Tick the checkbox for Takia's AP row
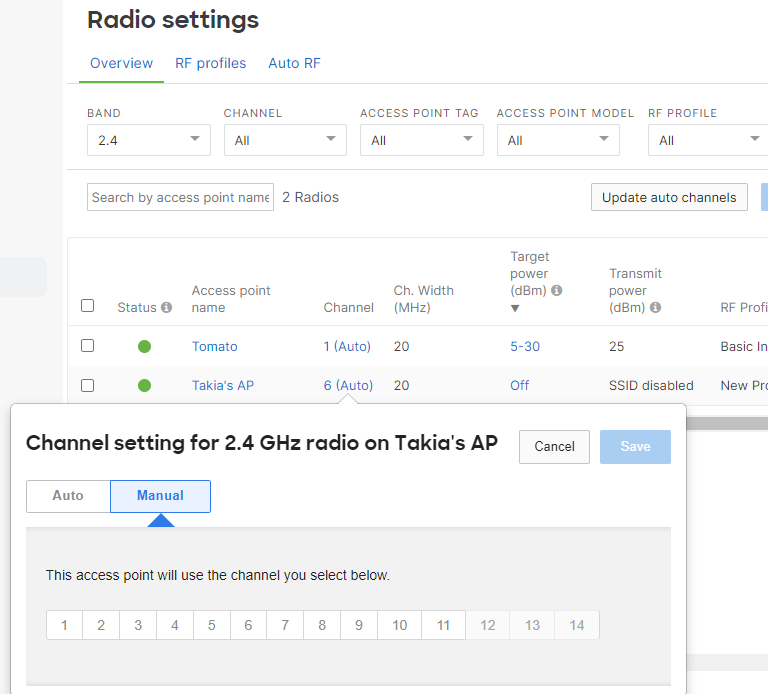The width and height of the screenshot is (768, 694). pyautogui.click(x=88, y=385)
